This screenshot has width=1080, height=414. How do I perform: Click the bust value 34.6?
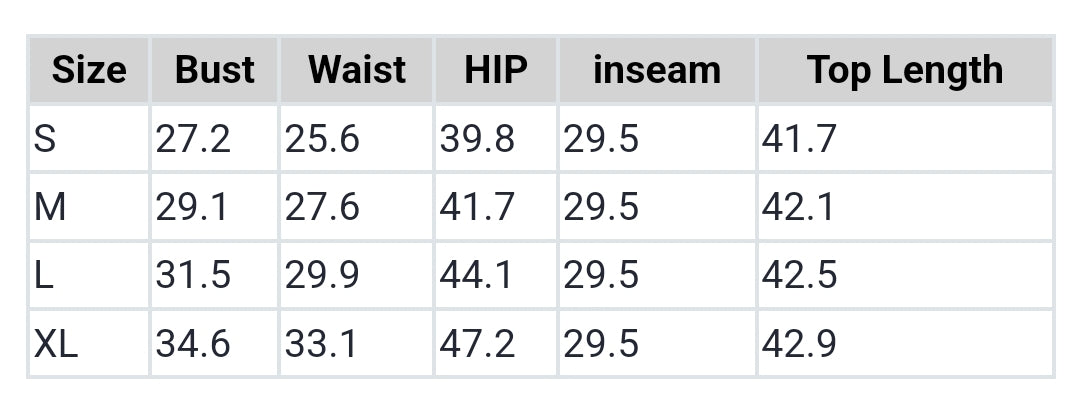[193, 343]
